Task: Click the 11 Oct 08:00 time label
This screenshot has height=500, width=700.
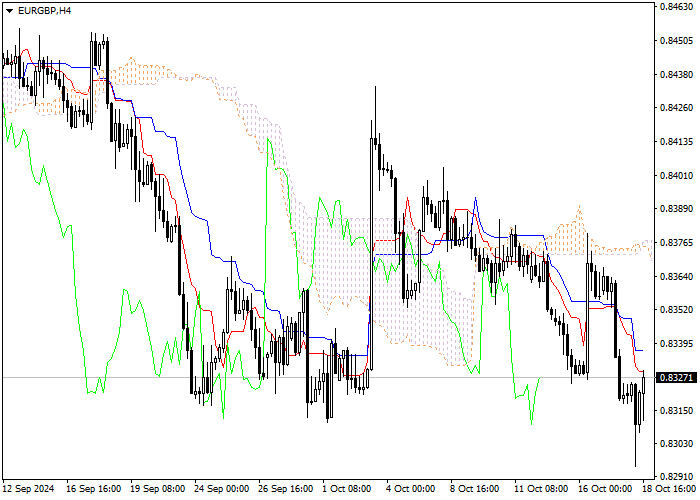Action: [541, 489]
